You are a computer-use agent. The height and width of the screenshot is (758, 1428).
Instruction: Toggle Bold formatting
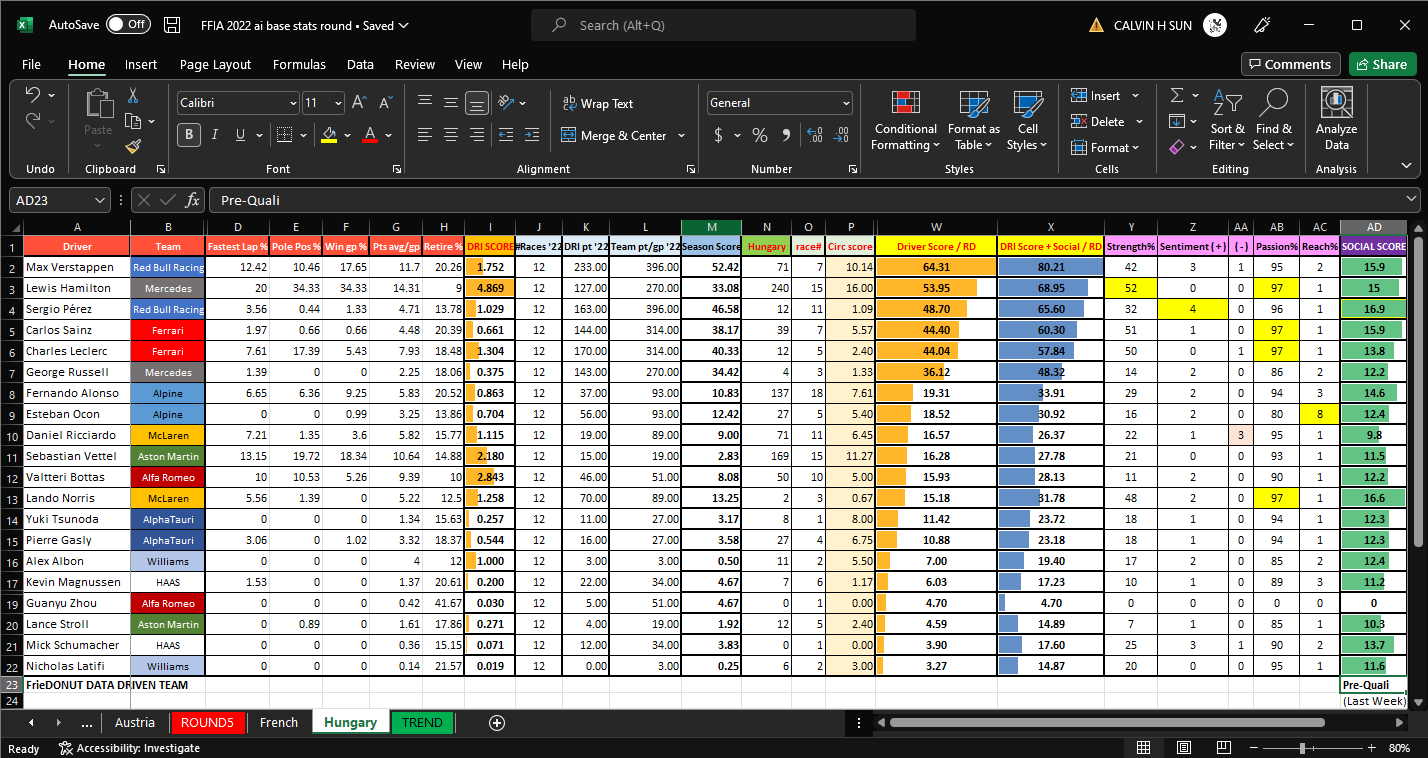coord(188,135)
